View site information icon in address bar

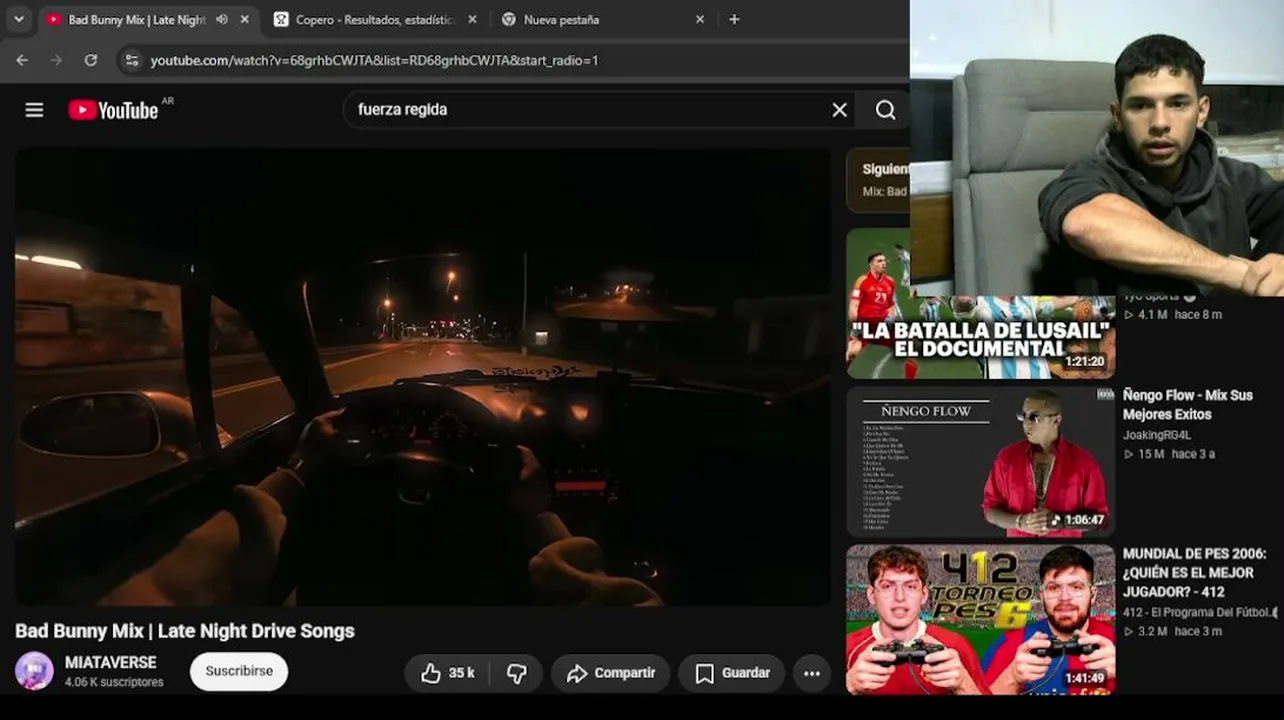(x=131, y=60)
